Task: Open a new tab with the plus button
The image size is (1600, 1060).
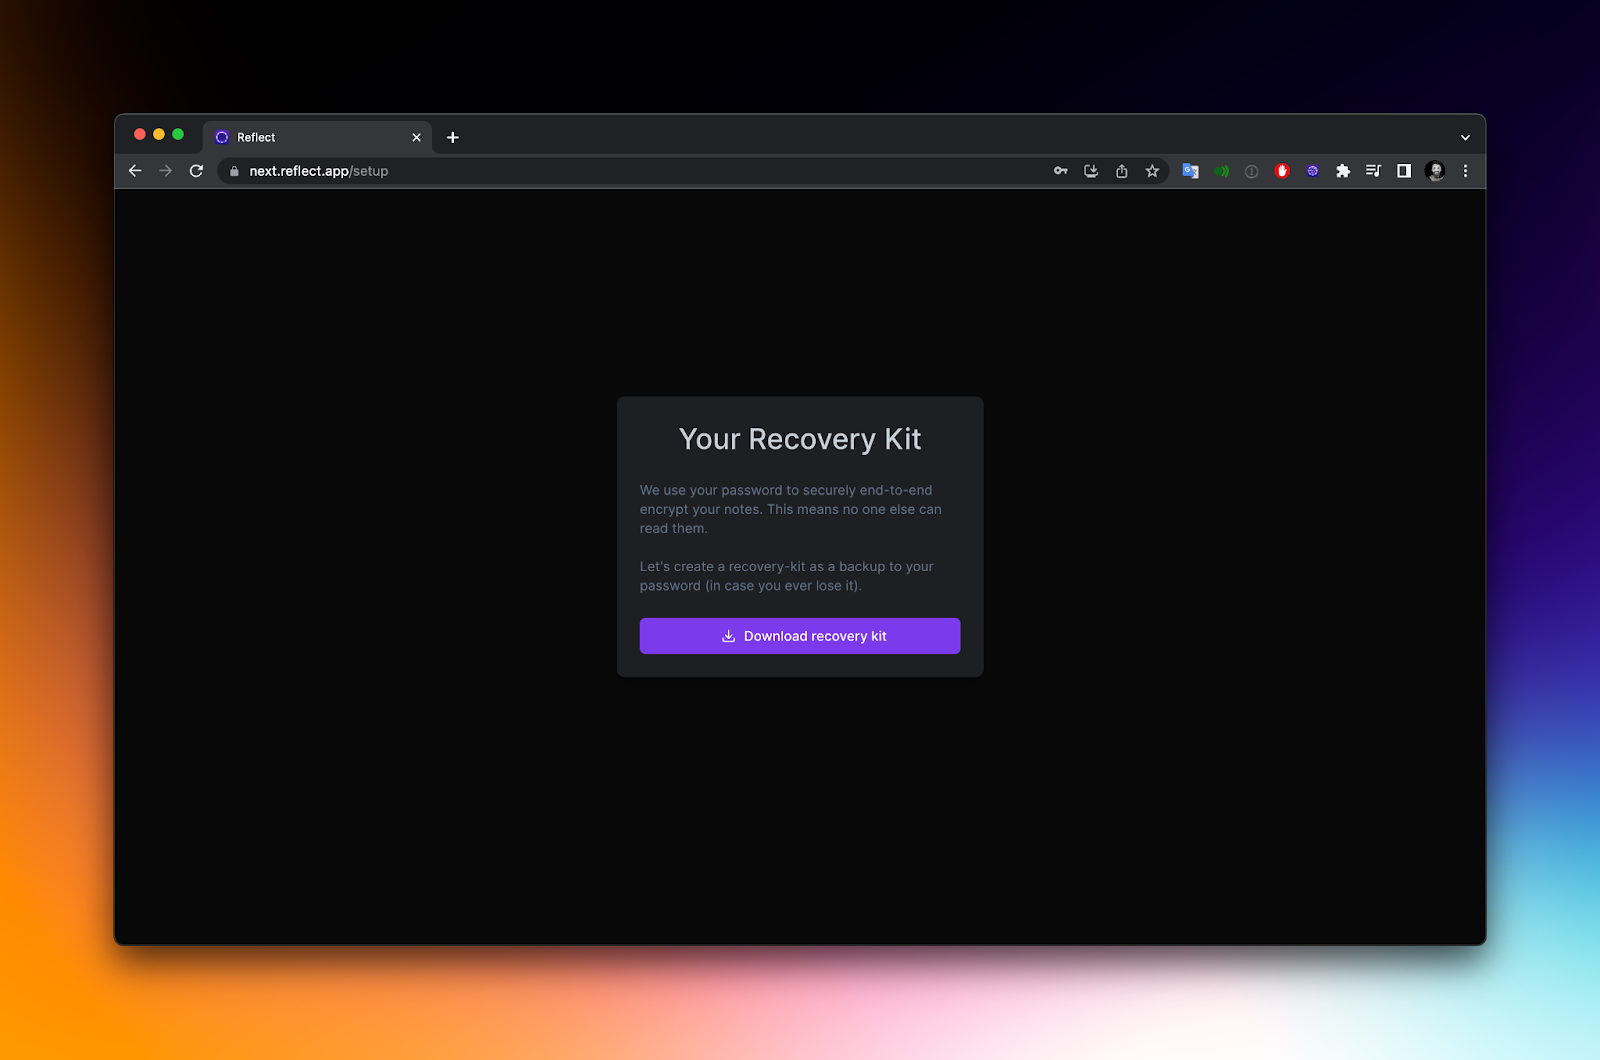Action: (x=453, y=138)
